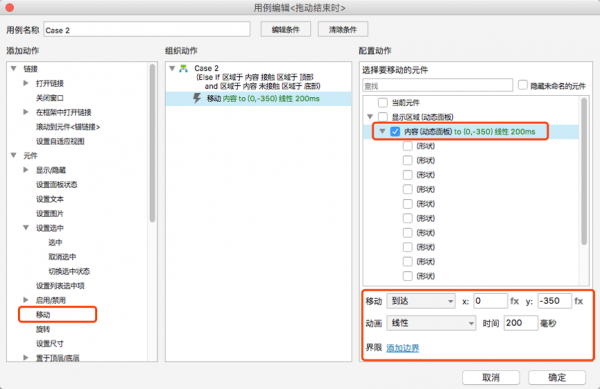Image resolution: width=600 pixels, height=389 pixels.
Task: Expand the 置于顶层/底层 item
Action: point(26,358)
